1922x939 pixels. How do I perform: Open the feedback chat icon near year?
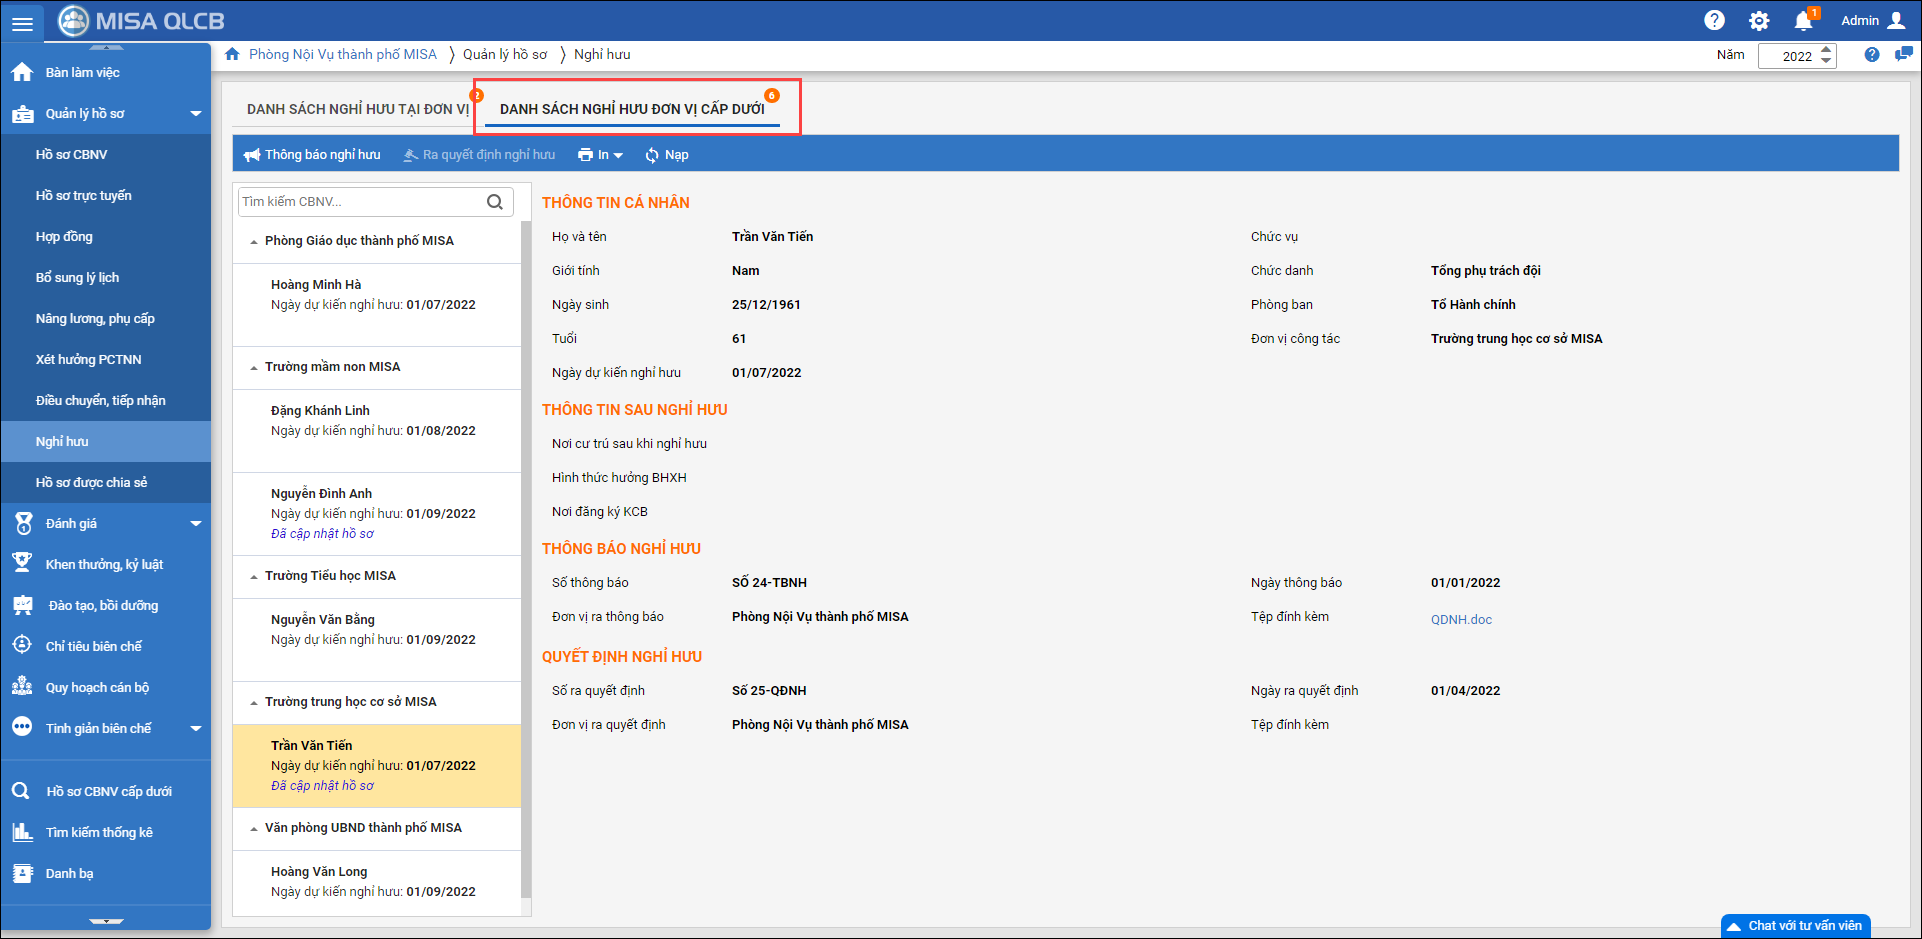pyautogui.click(x=1903, y=55)
